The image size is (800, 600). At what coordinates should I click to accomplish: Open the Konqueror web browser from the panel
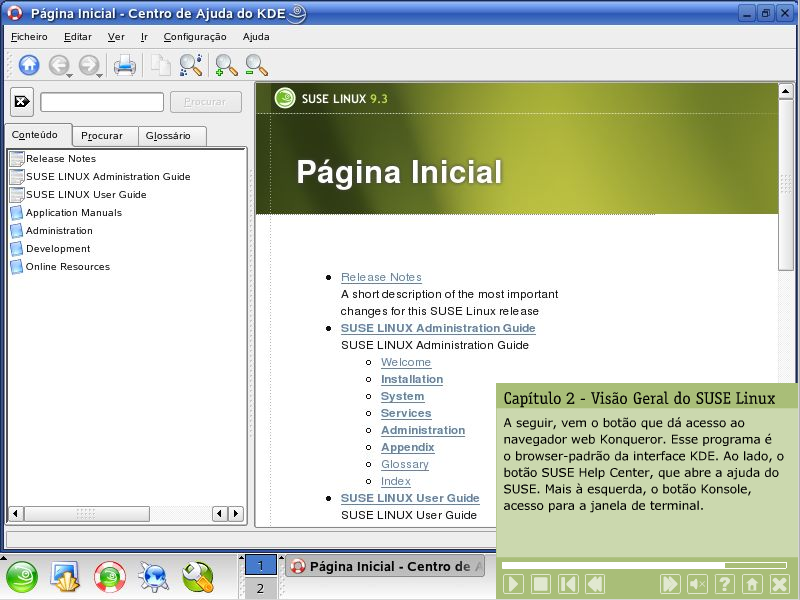(153, 576)
